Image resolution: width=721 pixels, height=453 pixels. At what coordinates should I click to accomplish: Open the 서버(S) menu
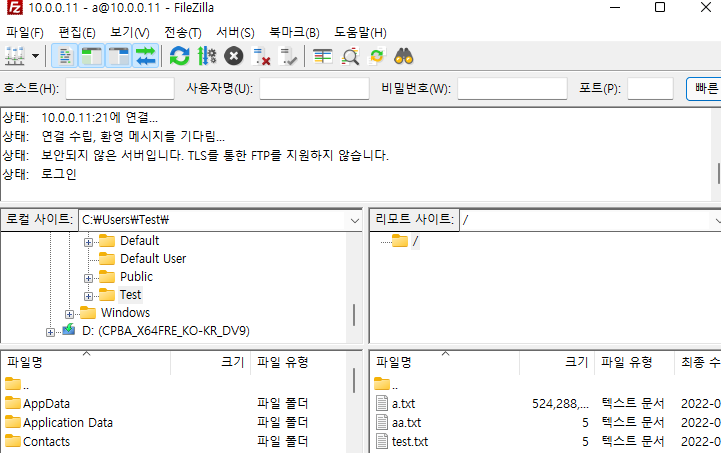(235, 32)
